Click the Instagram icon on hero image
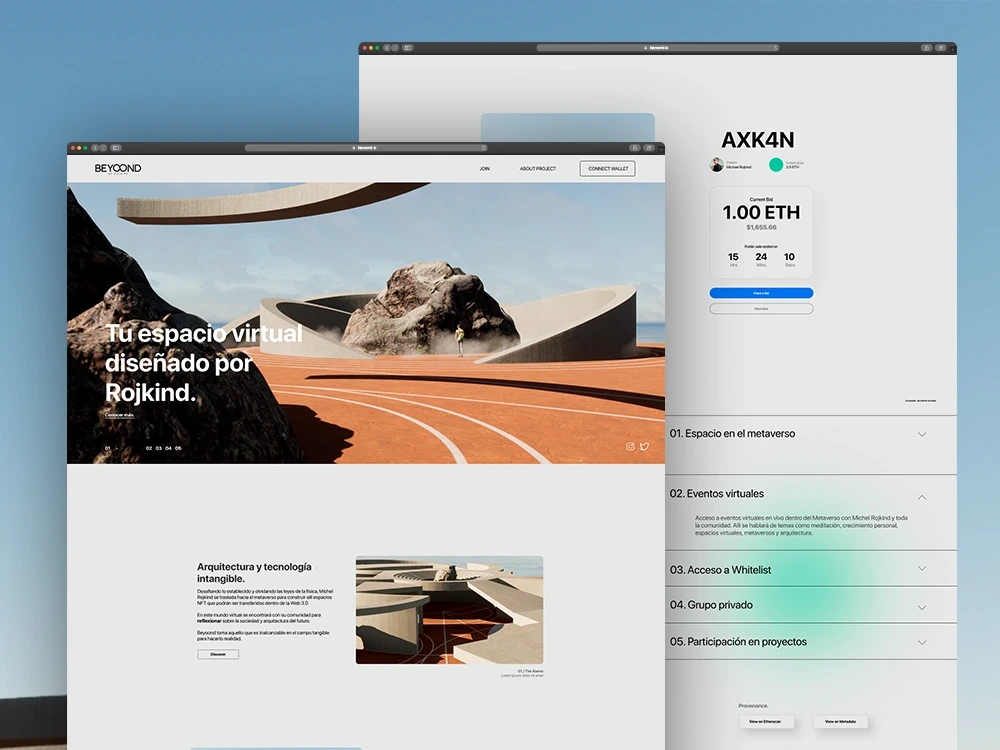This screenshot has height=750, width=1000. pyautogui.click(x=630, y=446)
